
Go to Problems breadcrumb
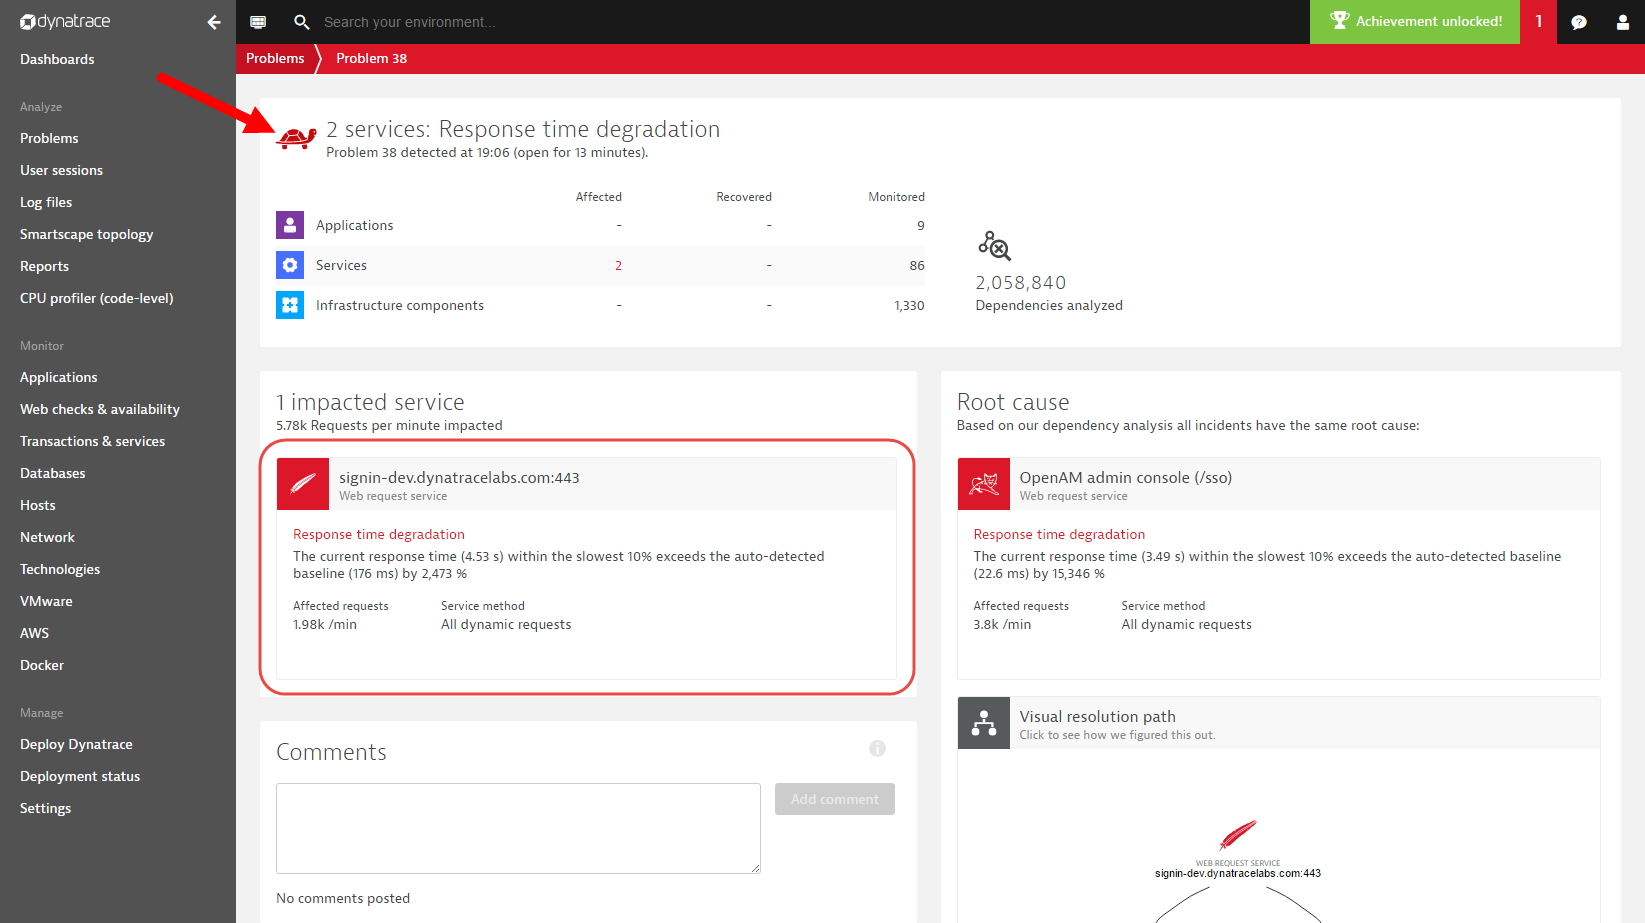coord(275,58)
